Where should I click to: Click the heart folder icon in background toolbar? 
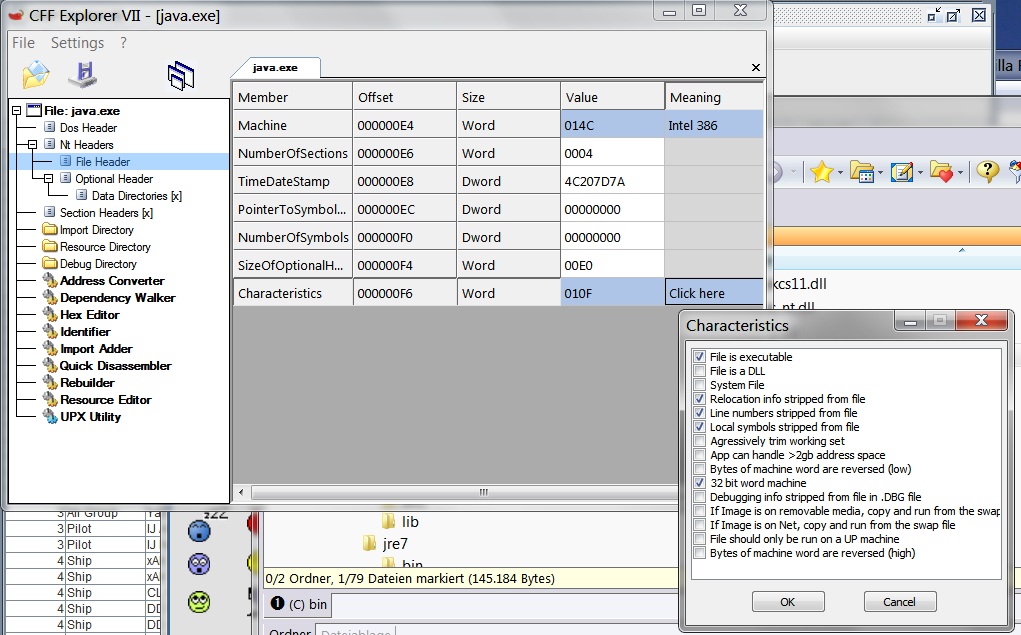coord(941,172)
